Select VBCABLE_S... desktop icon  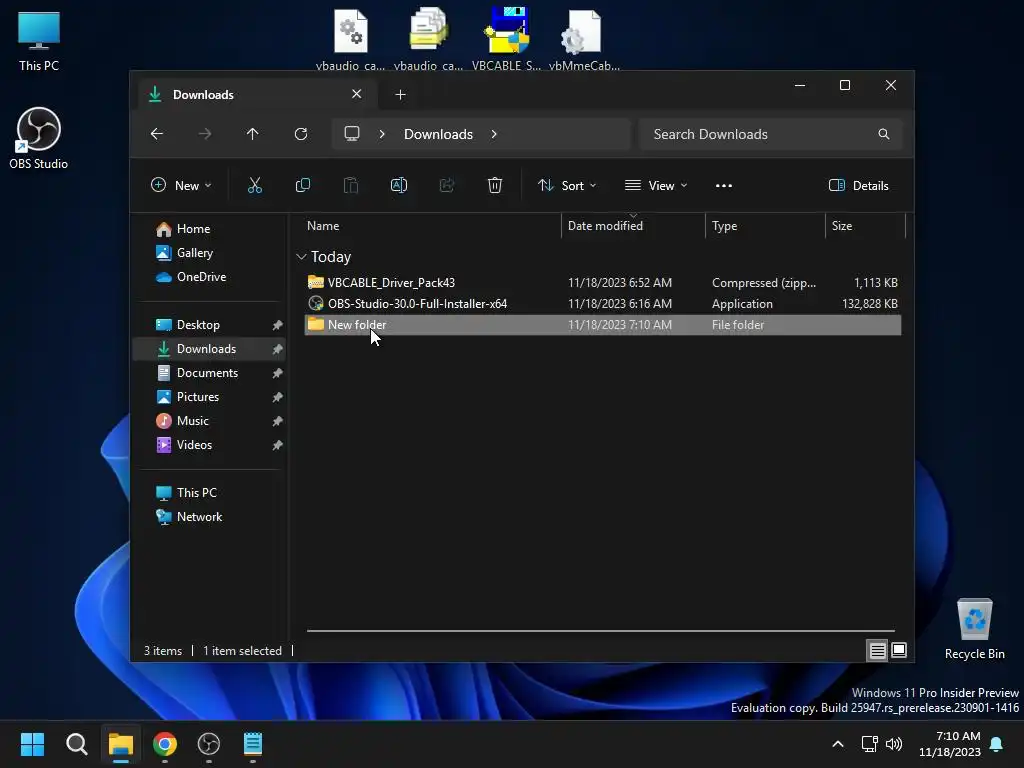(x=506, y=38)
